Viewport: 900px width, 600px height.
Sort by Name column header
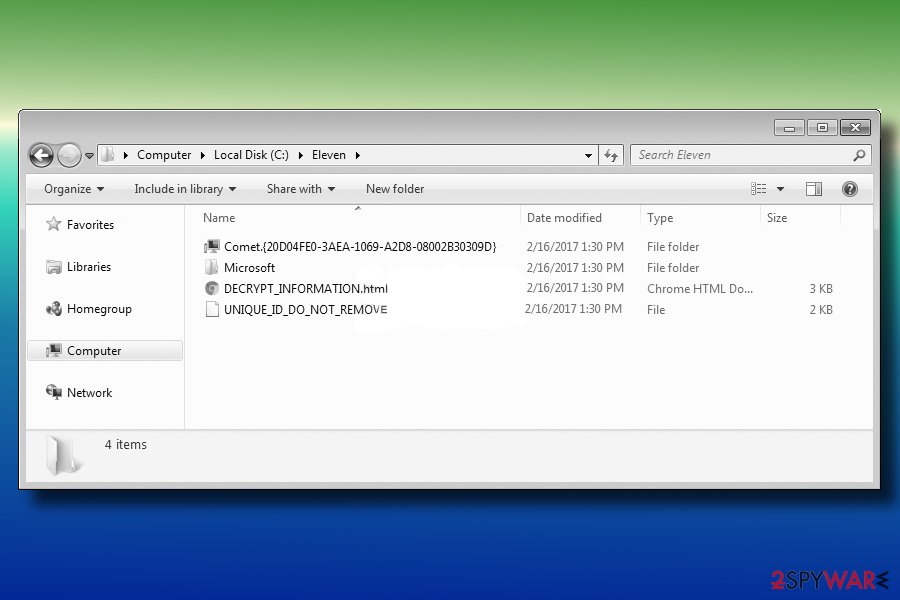(x=219, y=218)
